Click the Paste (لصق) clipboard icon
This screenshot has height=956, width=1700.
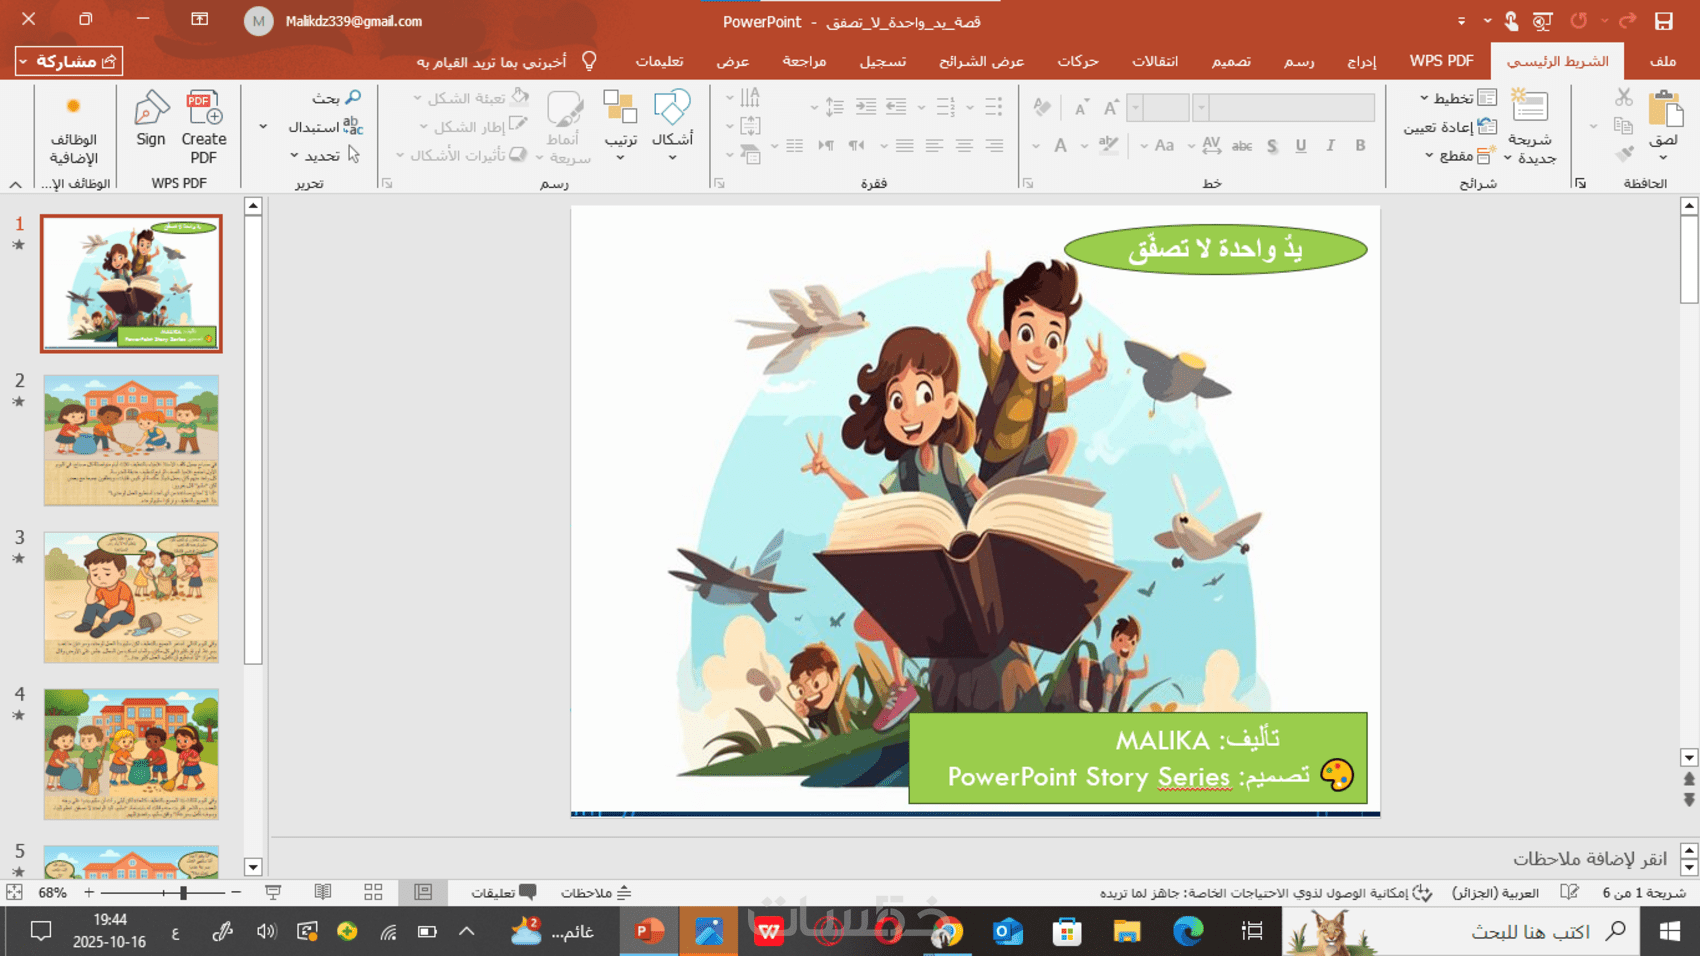(1665, 110)
